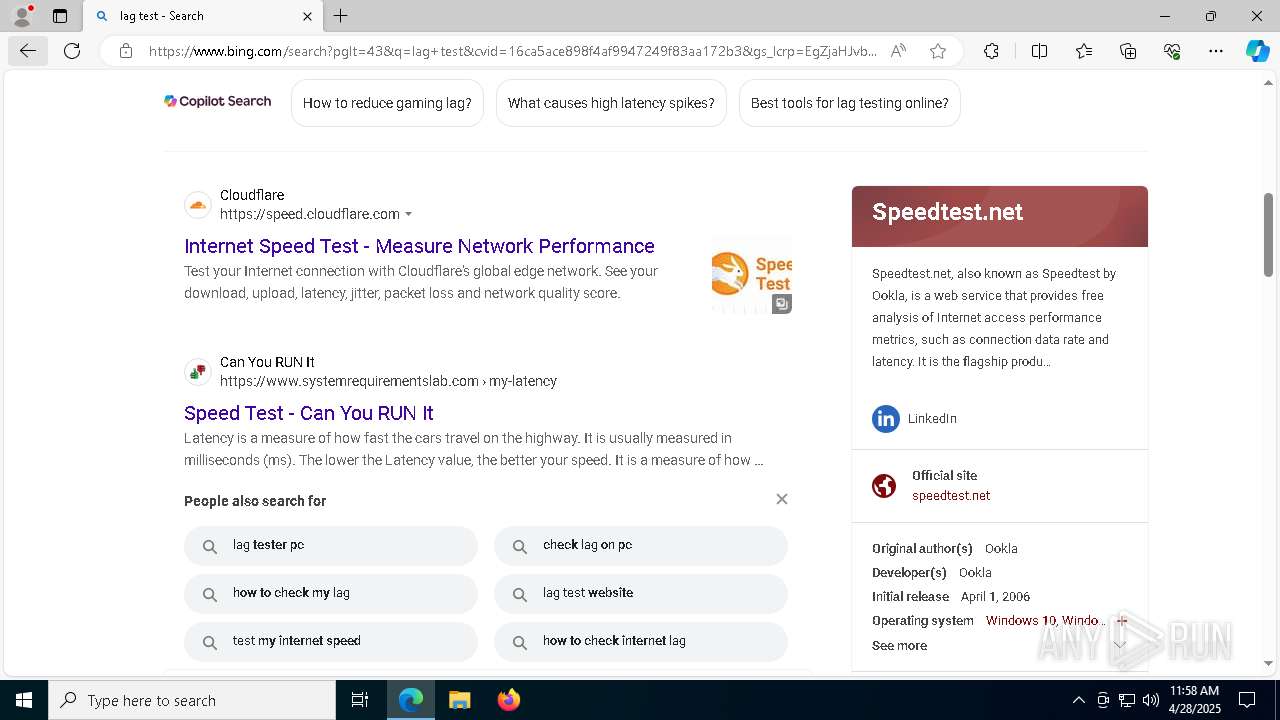The width and height of the screenshot is (1280, 720).
Task: Open Browser essentials heart icon
Action: point(1172,51)
